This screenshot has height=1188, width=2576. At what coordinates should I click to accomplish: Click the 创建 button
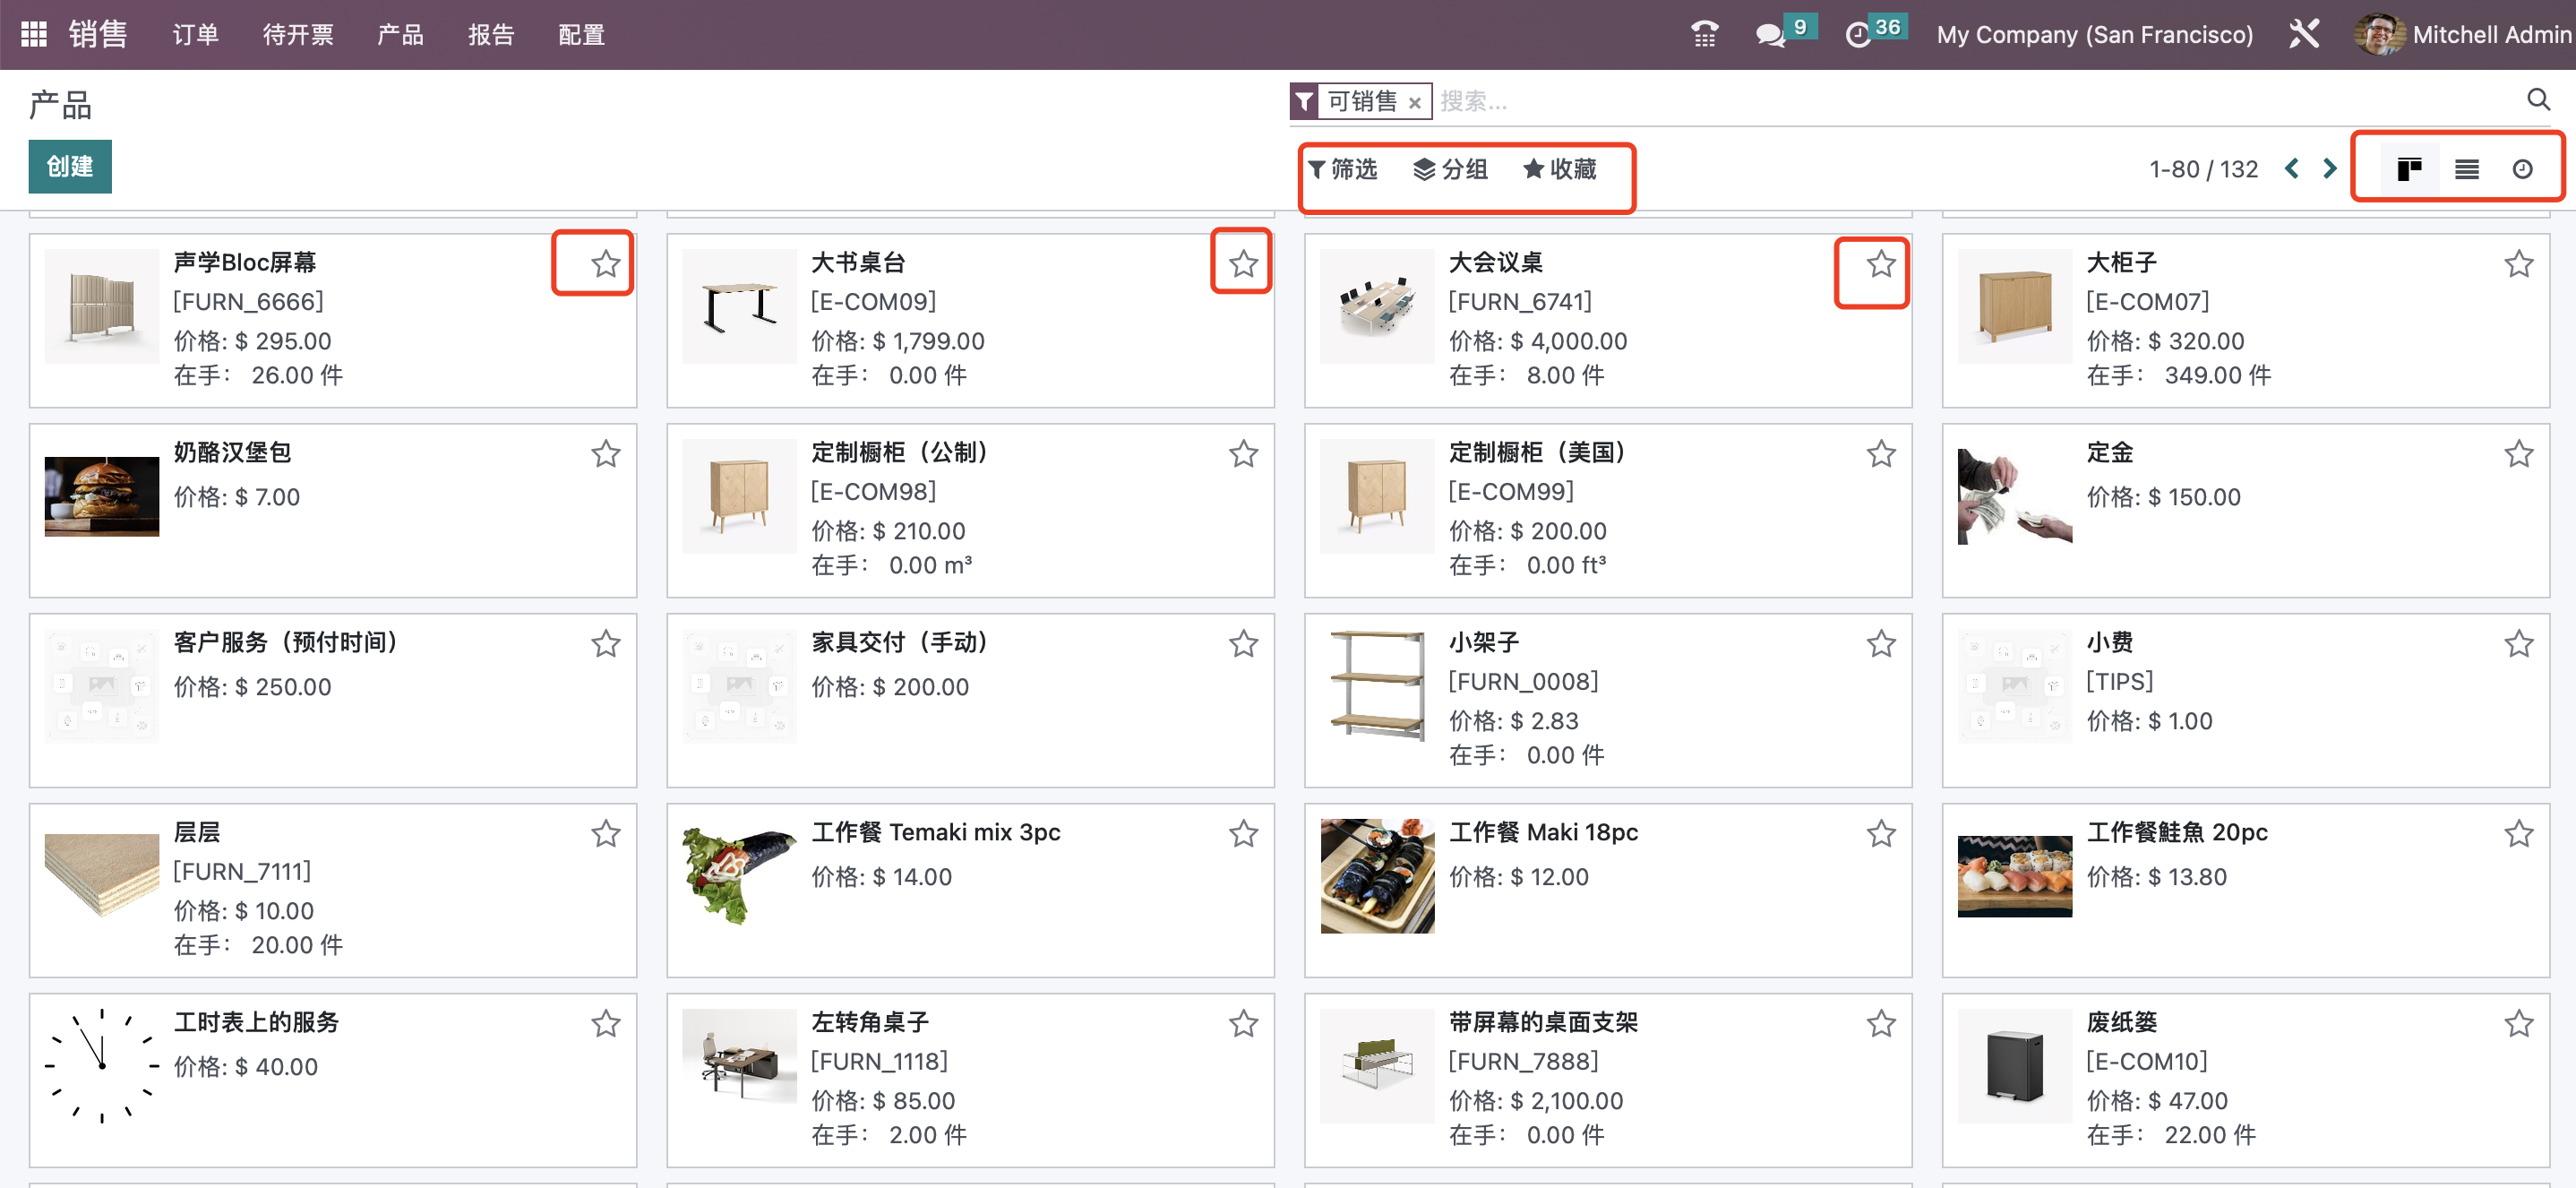69,166
